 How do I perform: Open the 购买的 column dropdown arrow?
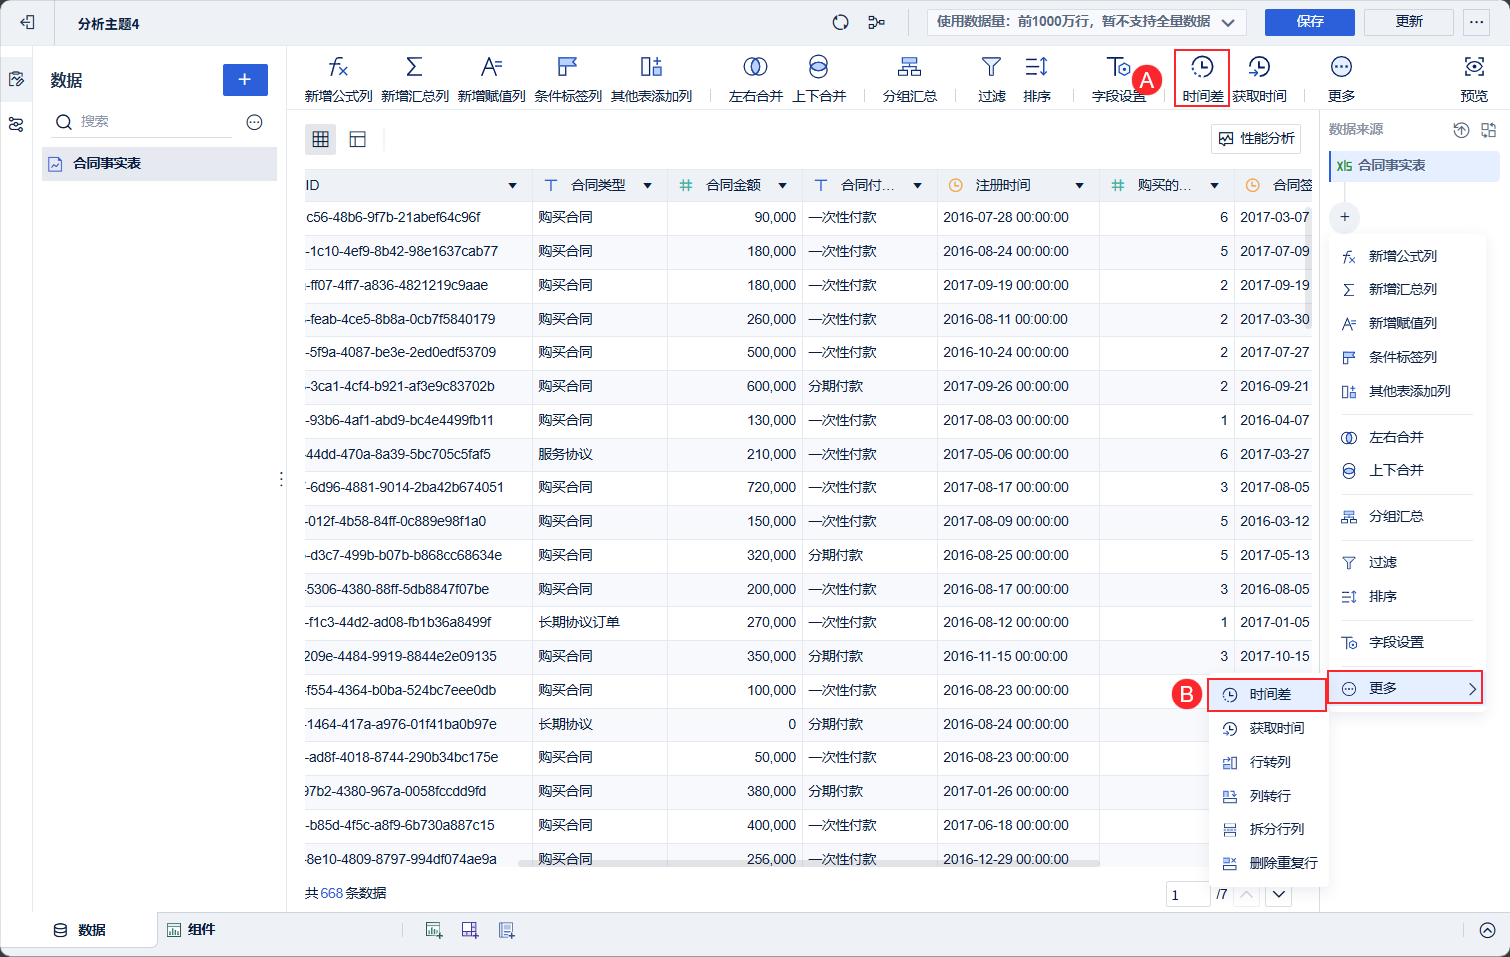click(1215, 186)
